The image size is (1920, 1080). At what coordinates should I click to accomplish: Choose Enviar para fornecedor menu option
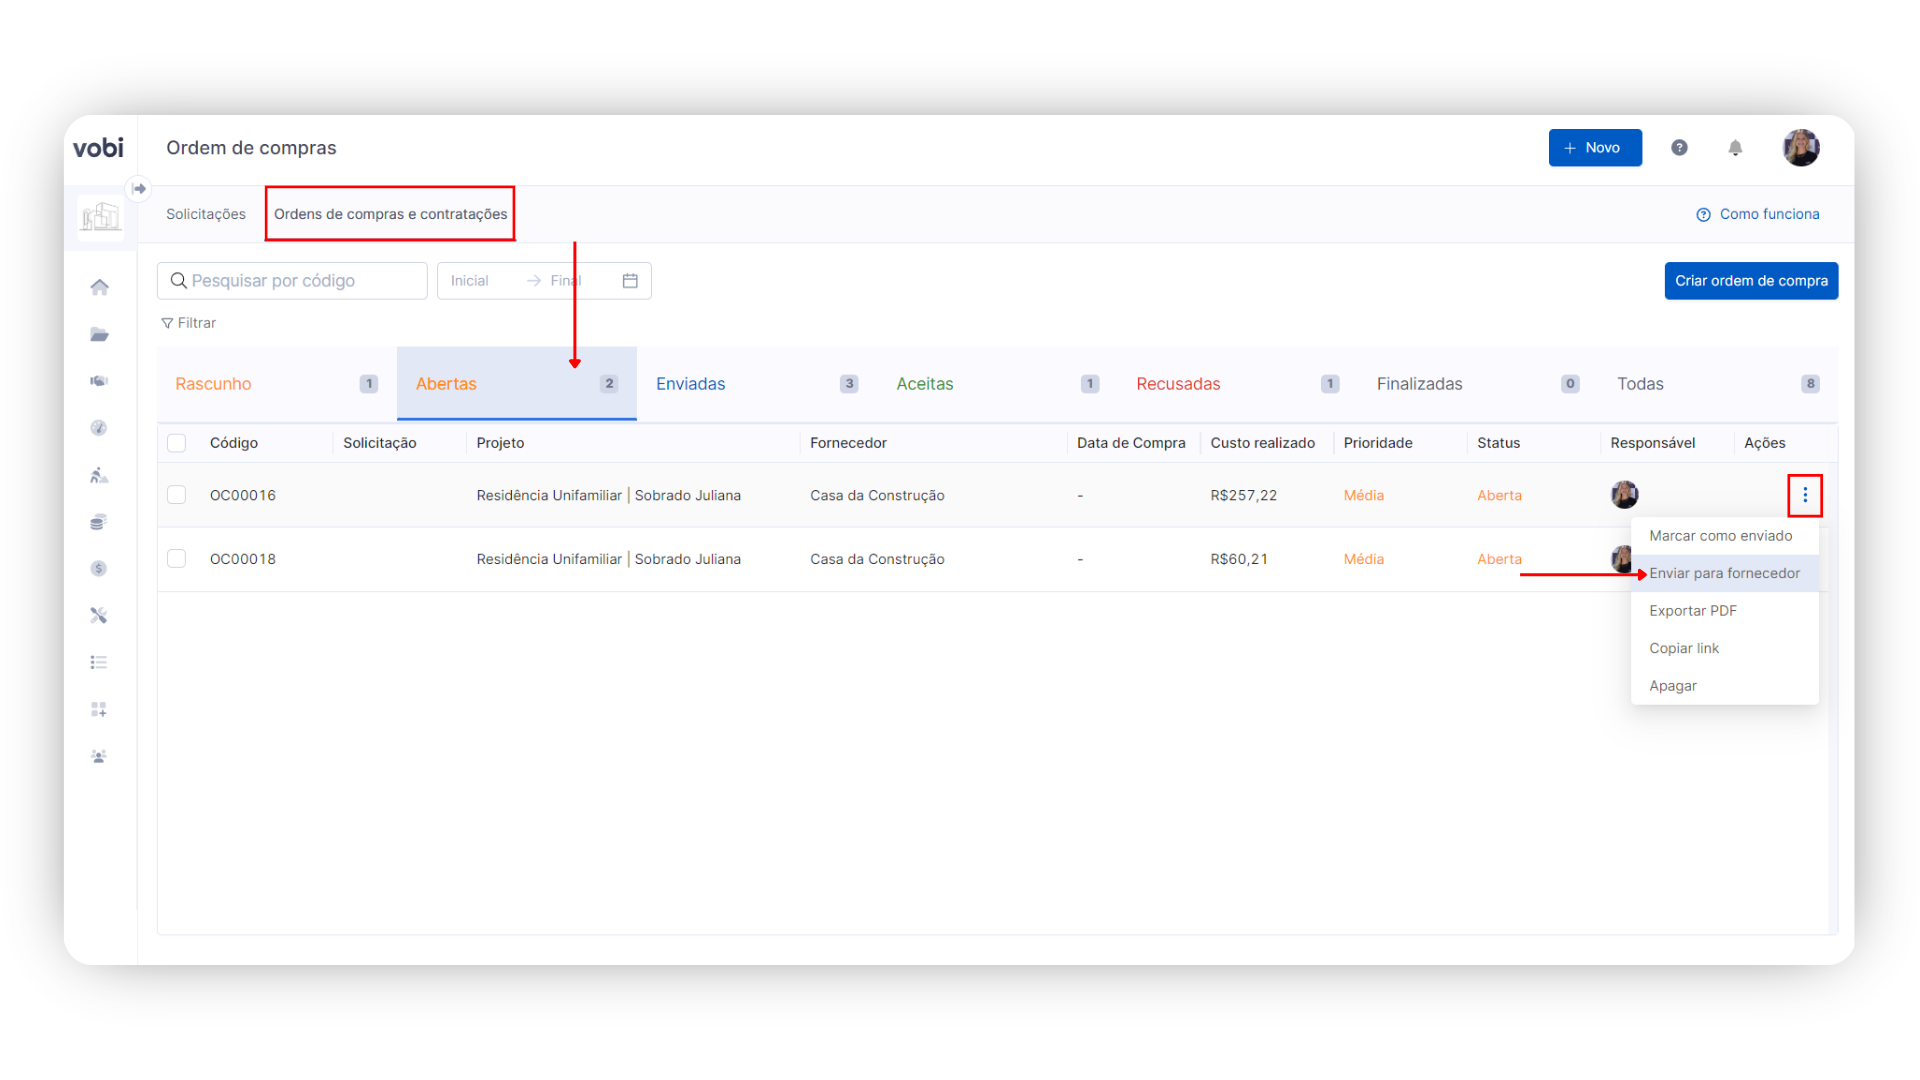1724,573
